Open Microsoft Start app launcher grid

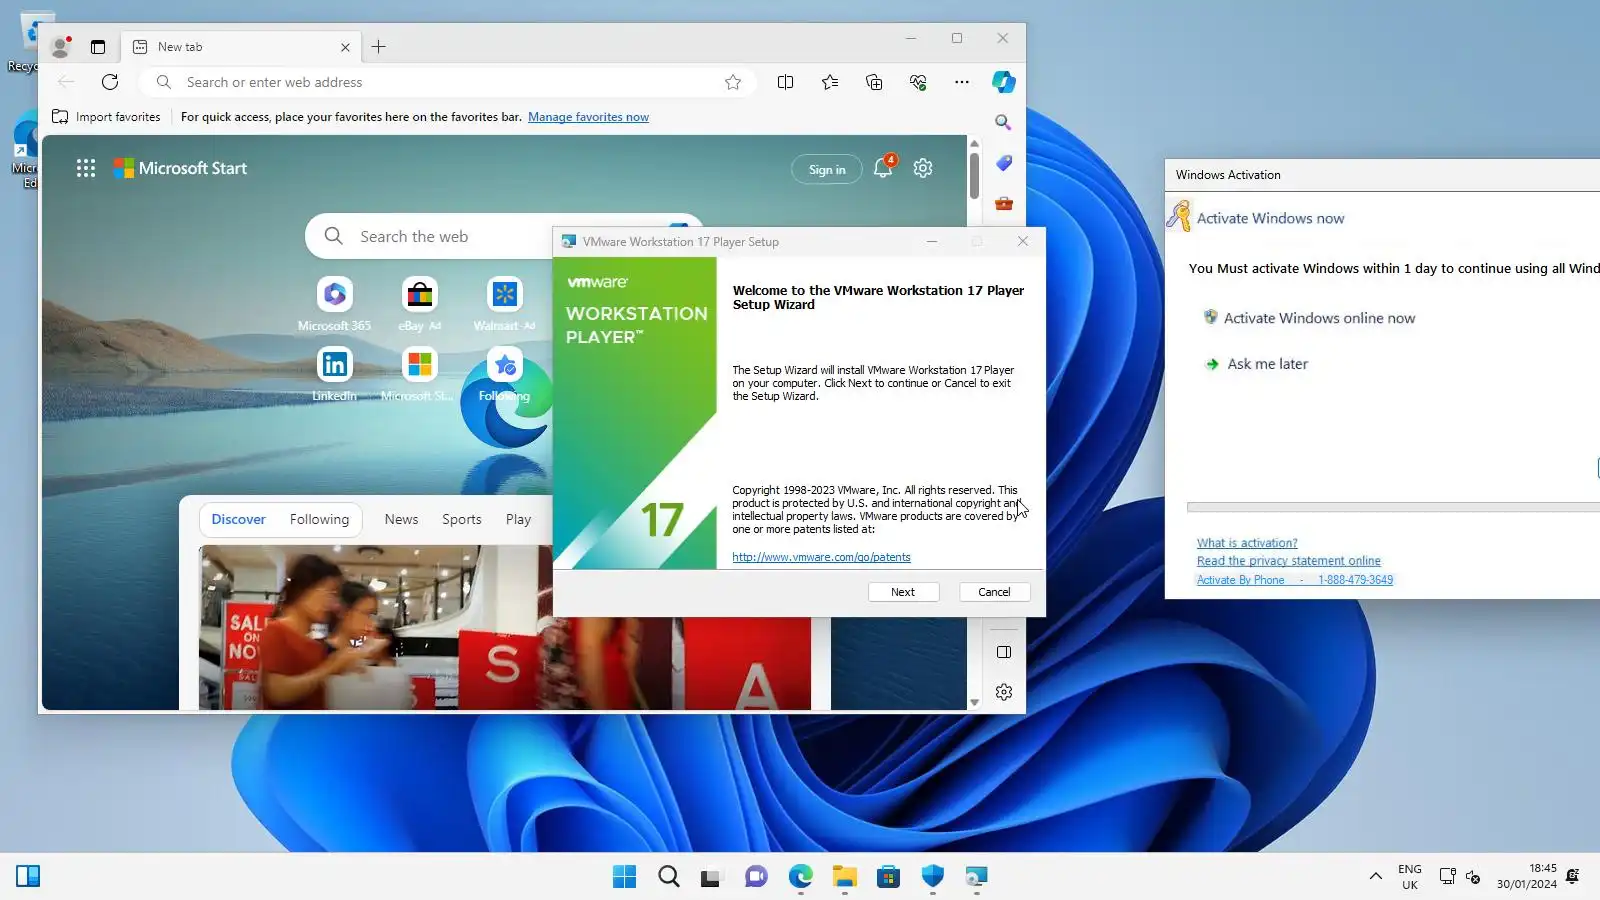(86, 168)
